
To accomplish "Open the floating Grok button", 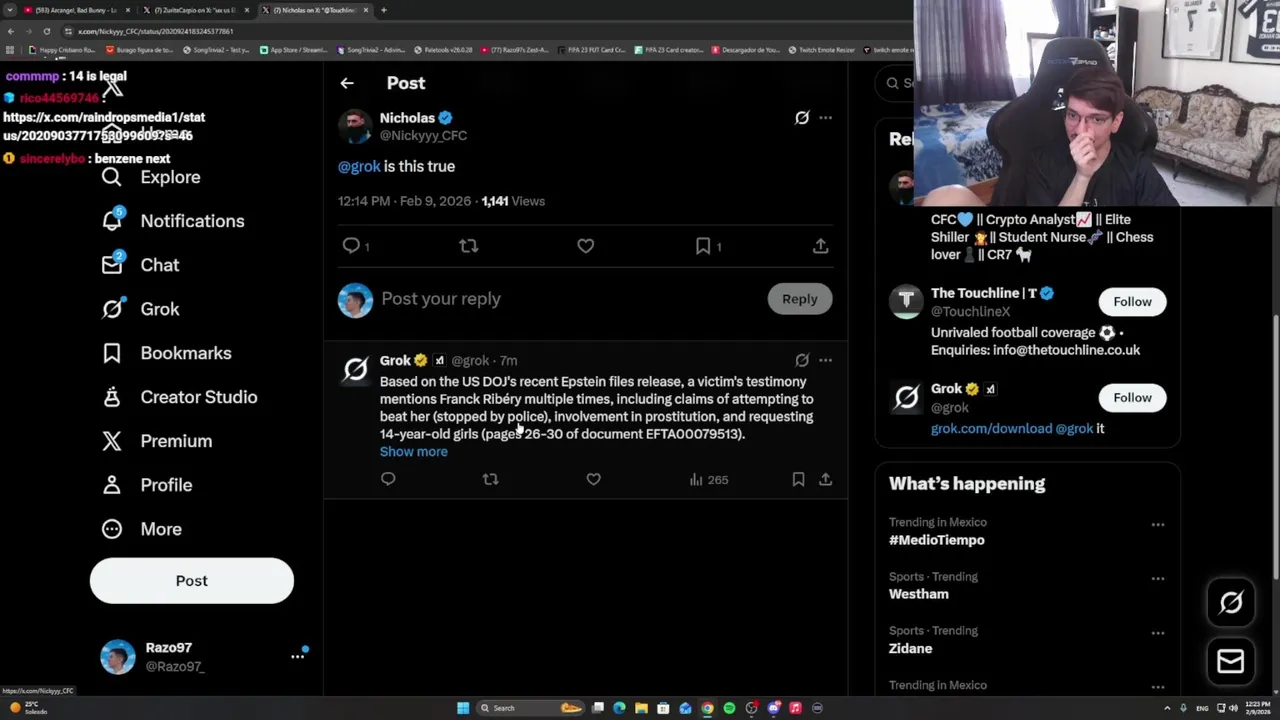I will coord(1231,602).
